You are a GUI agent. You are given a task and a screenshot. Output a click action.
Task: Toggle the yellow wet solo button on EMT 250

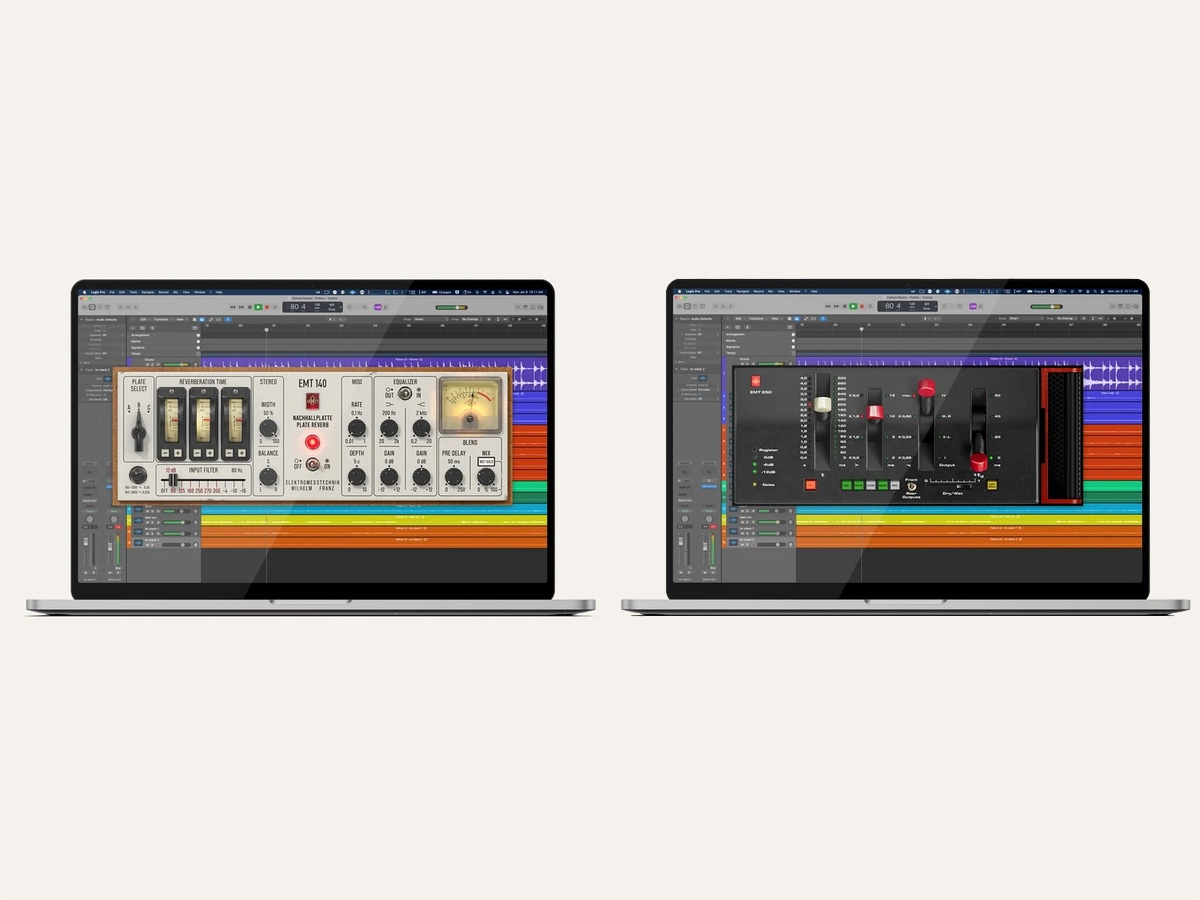[992, 485]
